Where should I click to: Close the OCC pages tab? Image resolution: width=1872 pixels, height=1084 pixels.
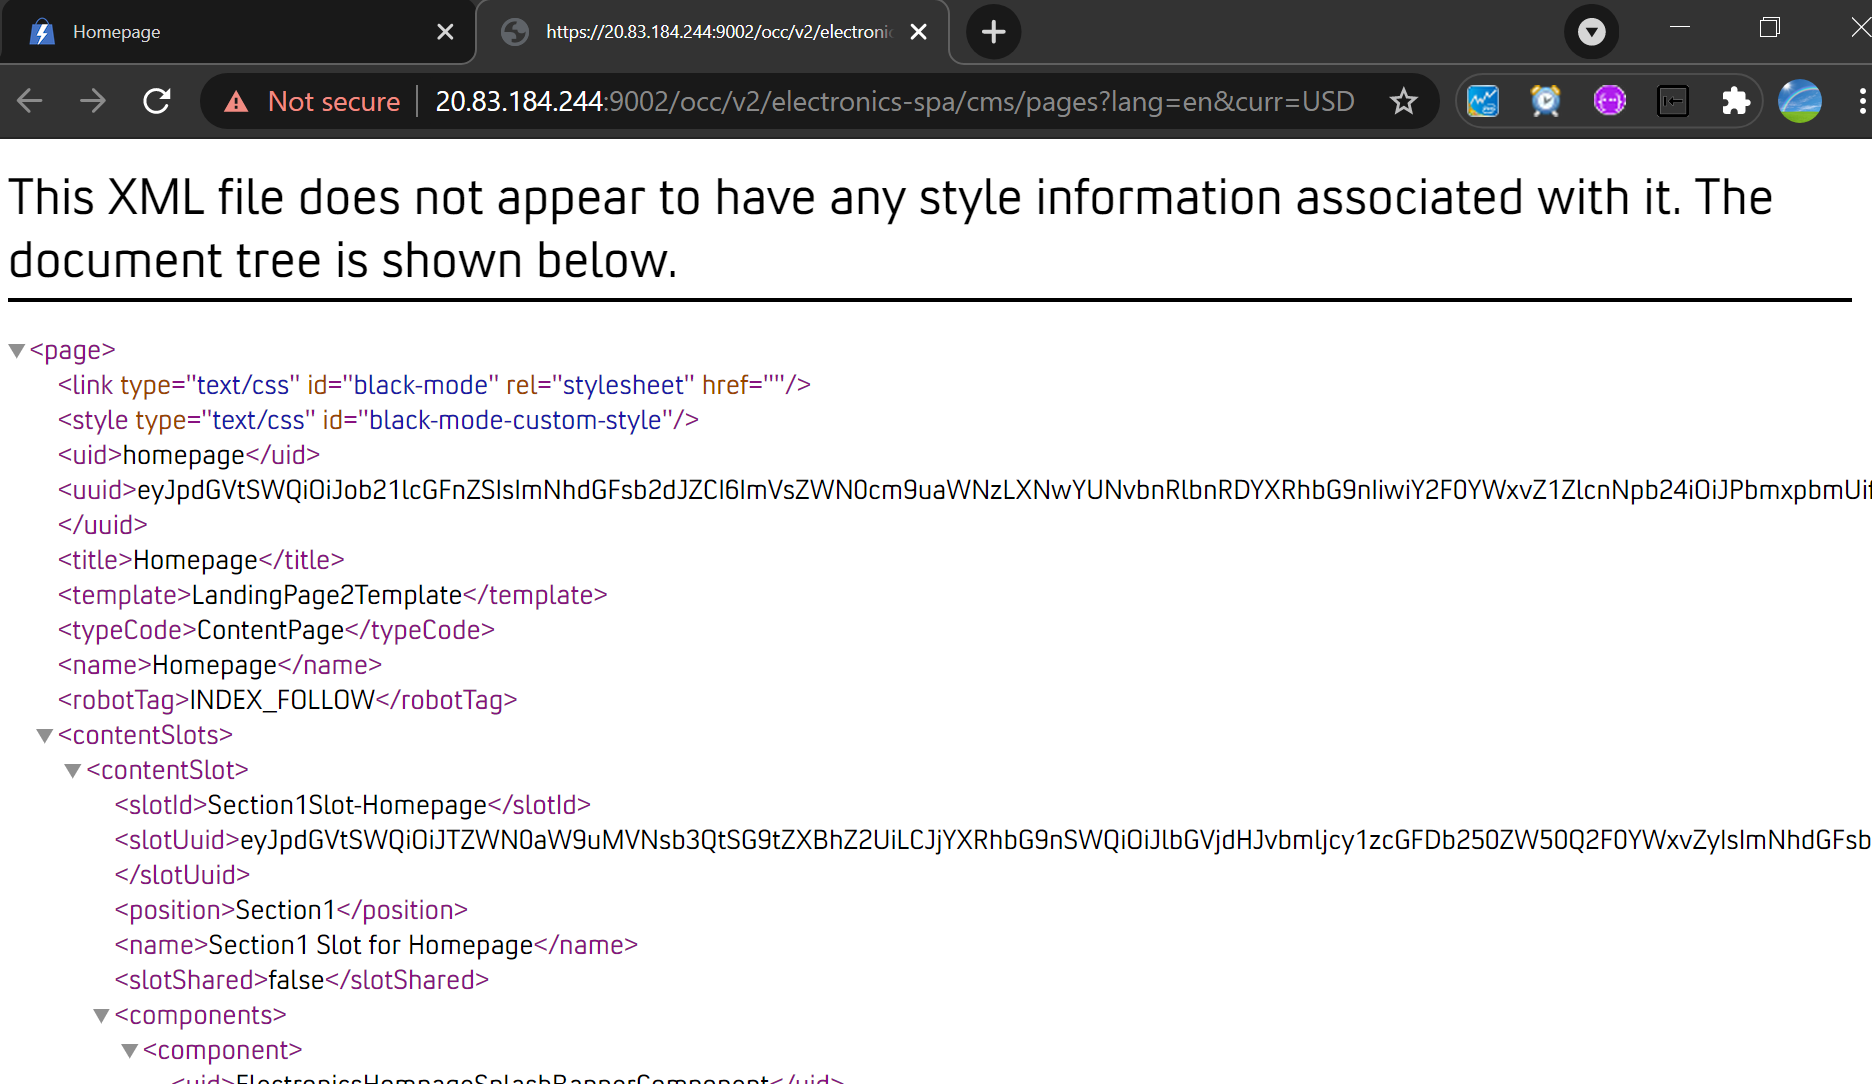pos(919,32)
